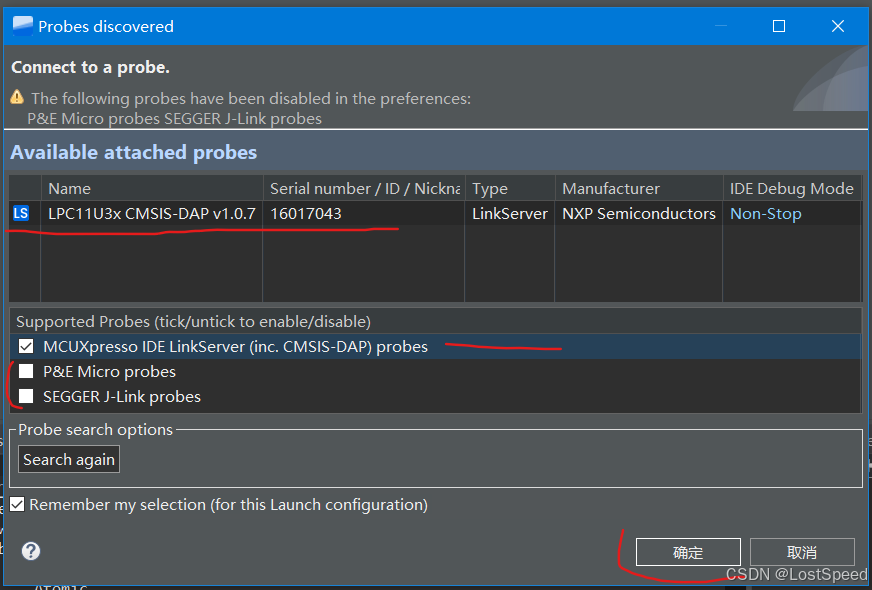
Task: Click the LS LinkServer probe icon
Action: coord(21,213)
